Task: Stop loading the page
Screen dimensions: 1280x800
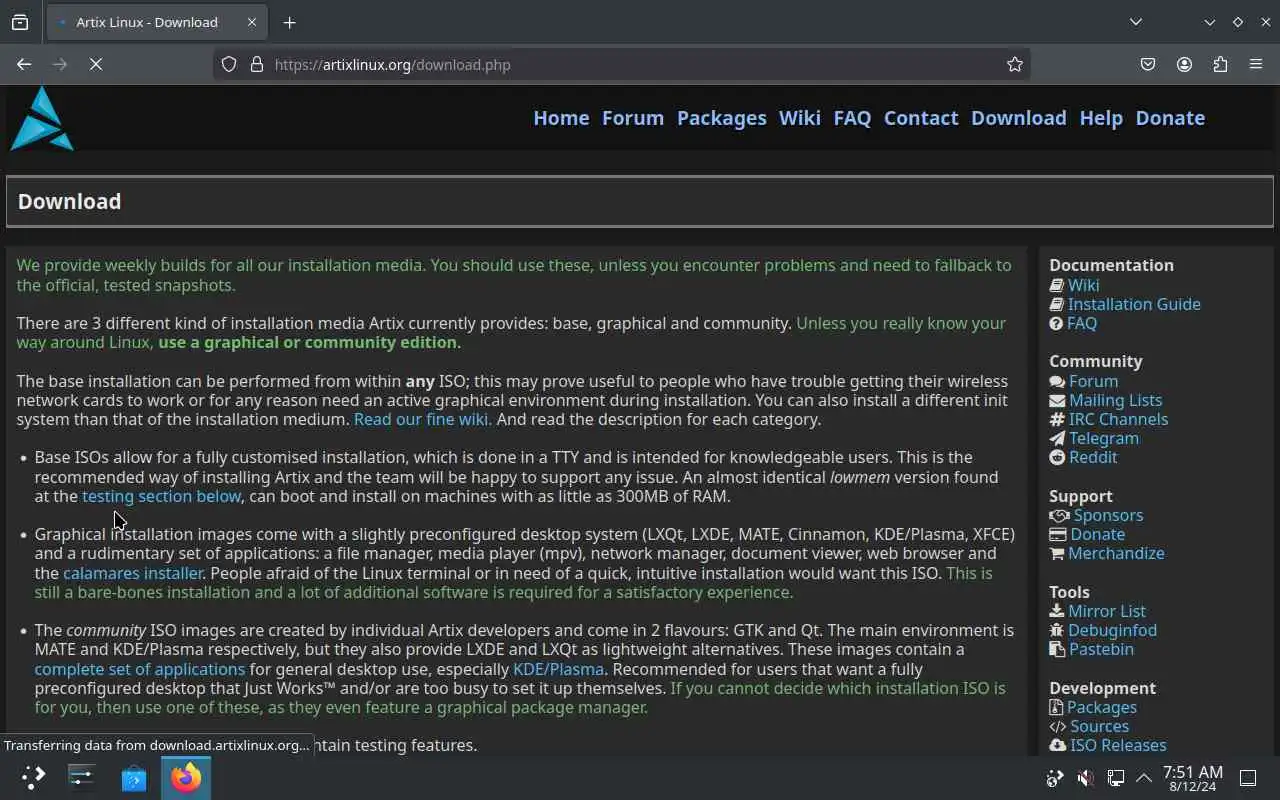Action: [96, 64]
